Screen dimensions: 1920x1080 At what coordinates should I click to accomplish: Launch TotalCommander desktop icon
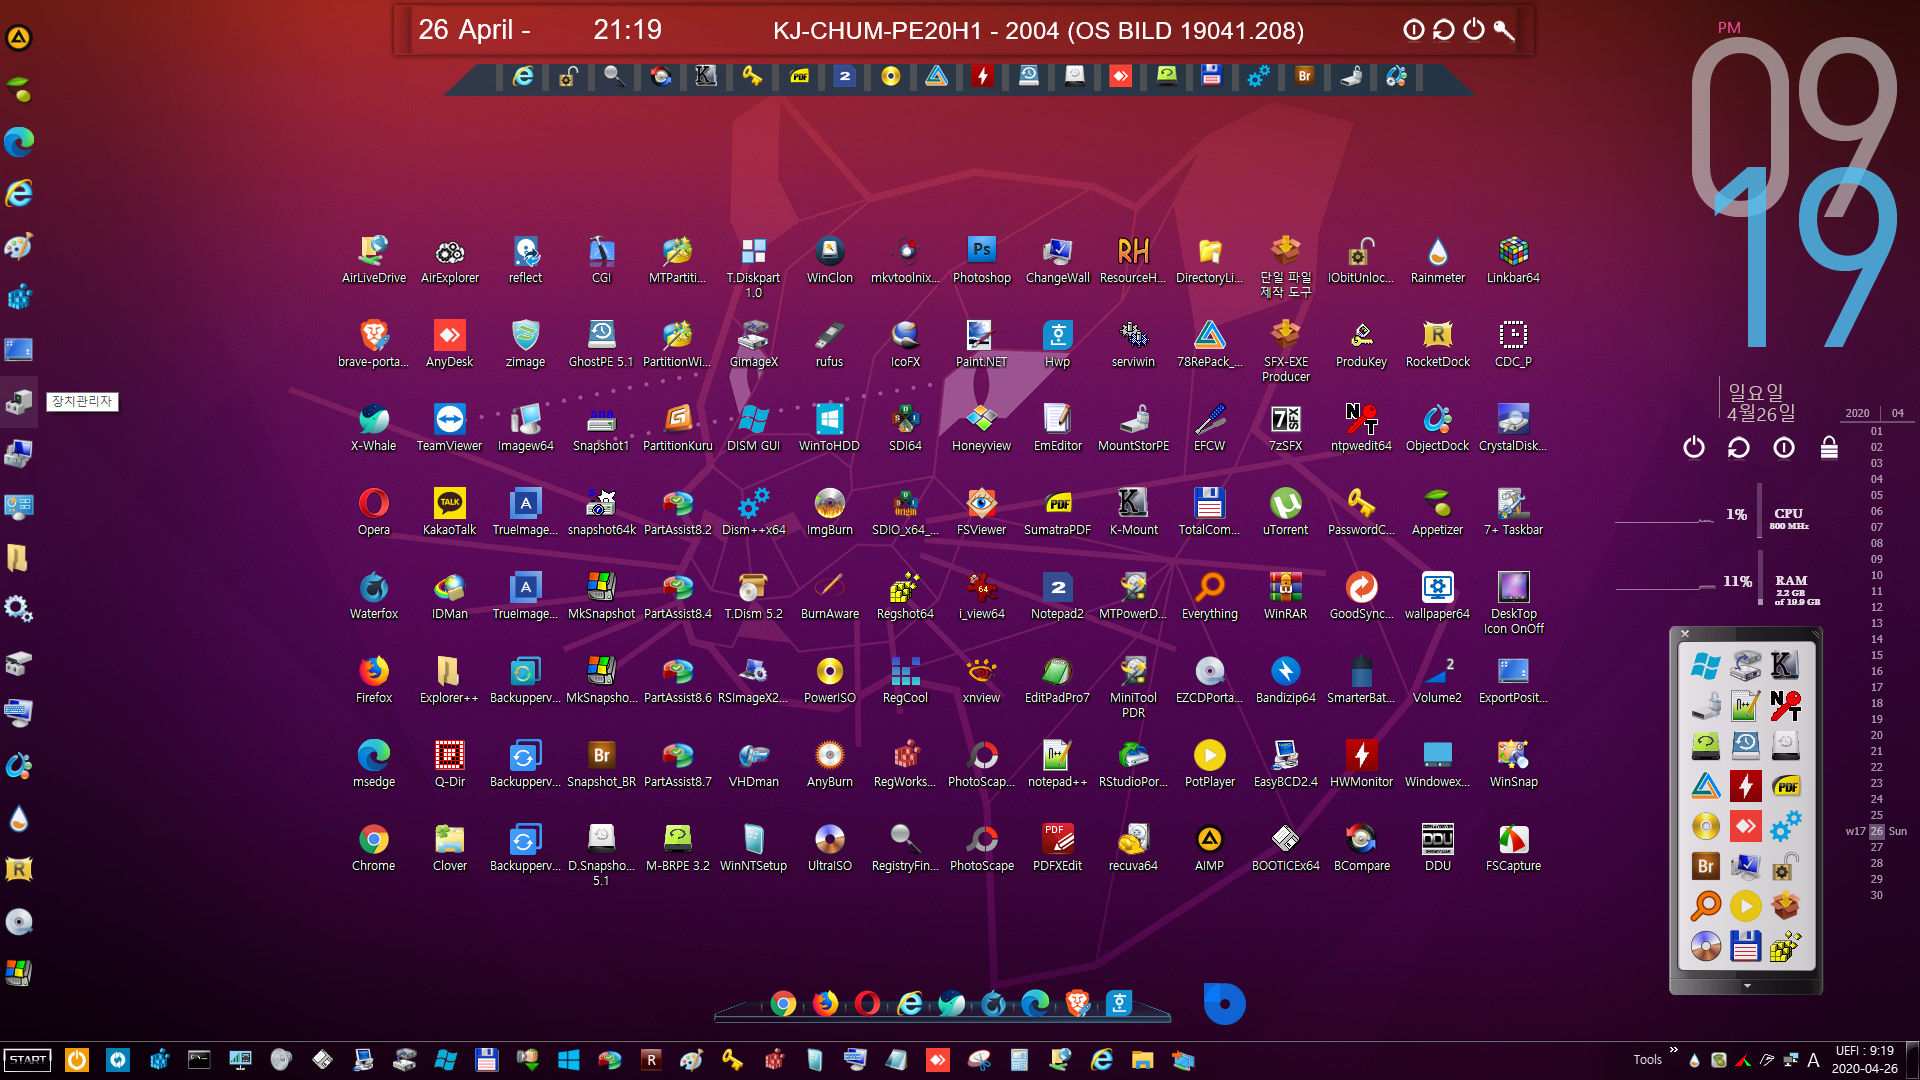click(1209, 513)
